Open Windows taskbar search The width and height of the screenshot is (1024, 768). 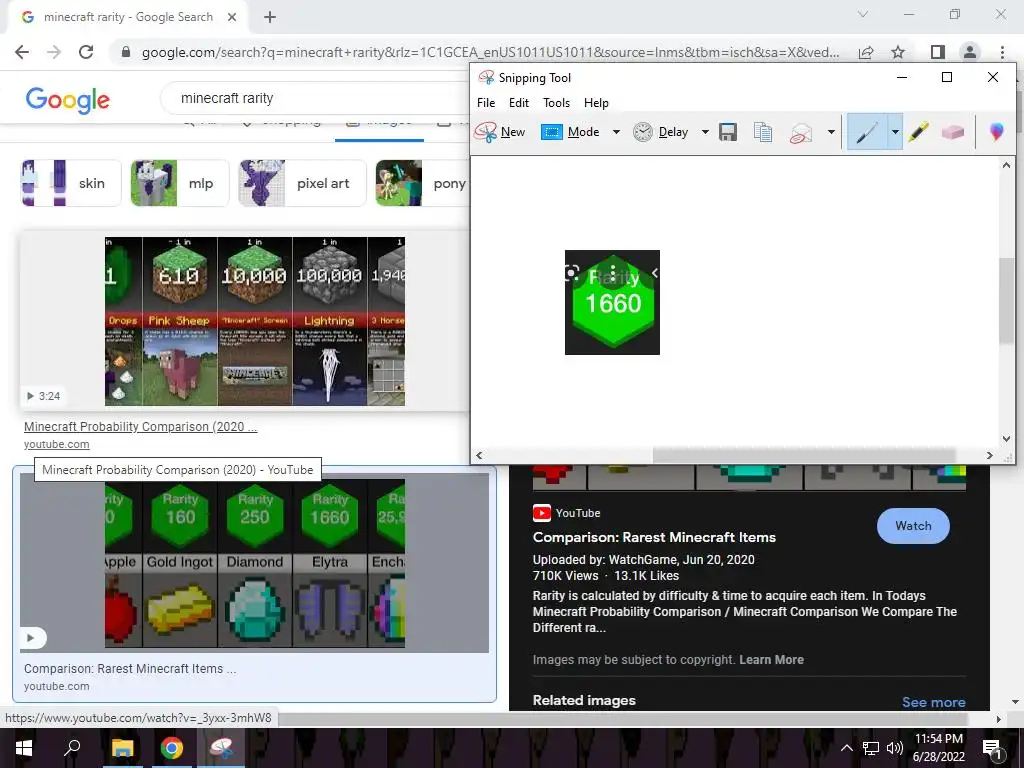tap(72, 748)
